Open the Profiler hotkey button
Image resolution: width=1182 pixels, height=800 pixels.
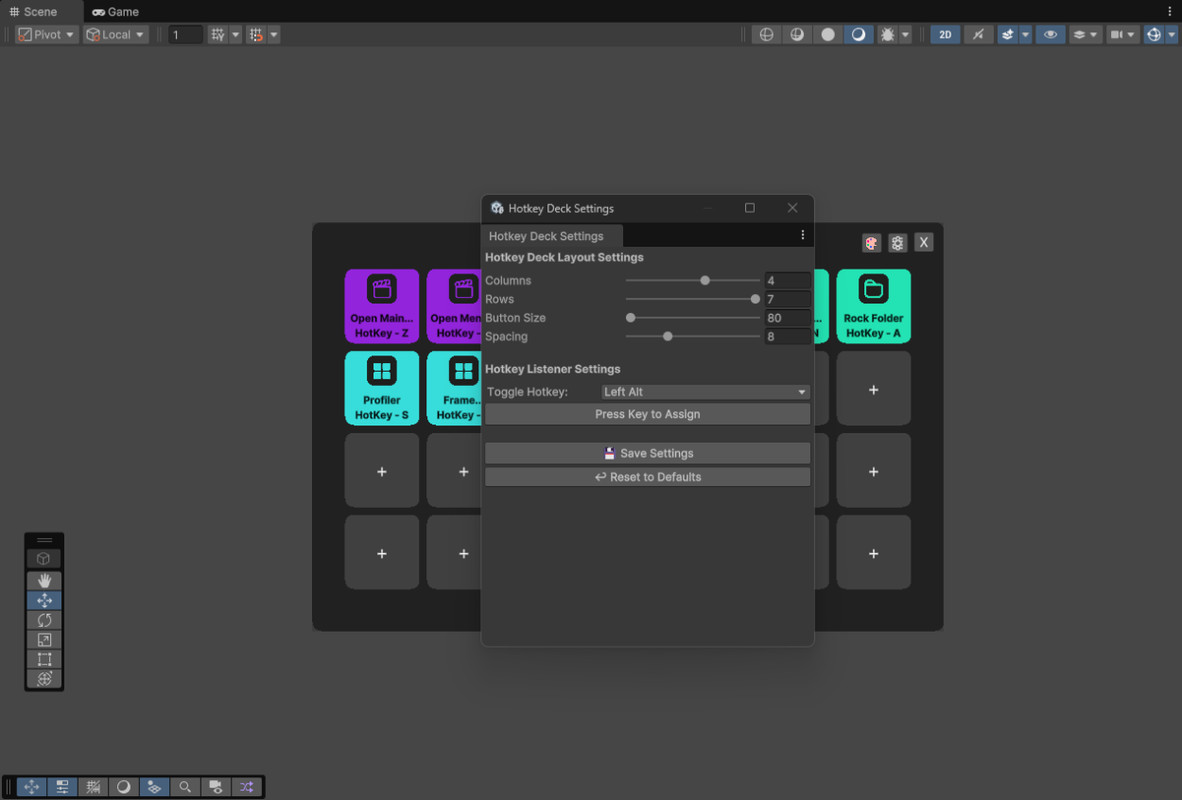[381, 387]
